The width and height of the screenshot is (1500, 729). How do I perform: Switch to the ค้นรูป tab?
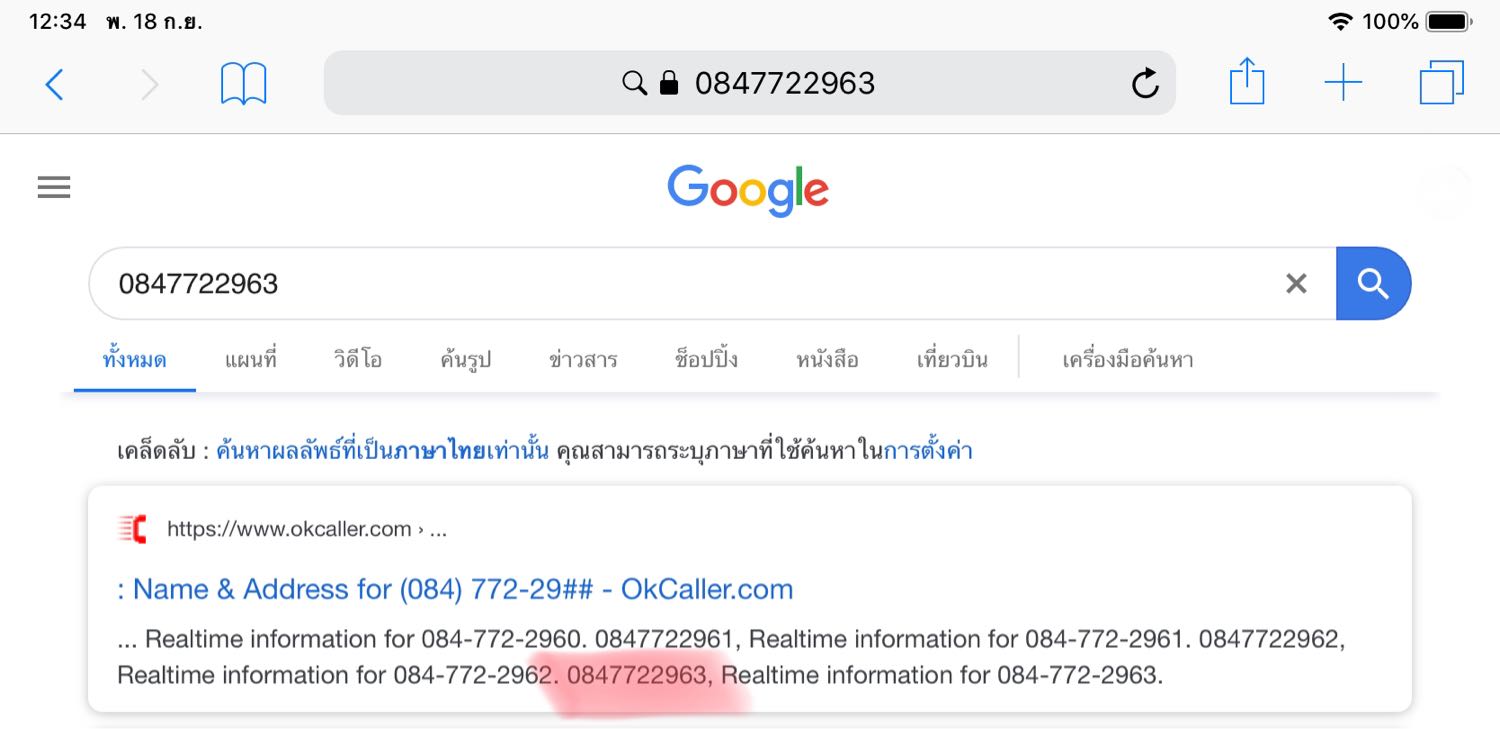(x=465, y=360)
